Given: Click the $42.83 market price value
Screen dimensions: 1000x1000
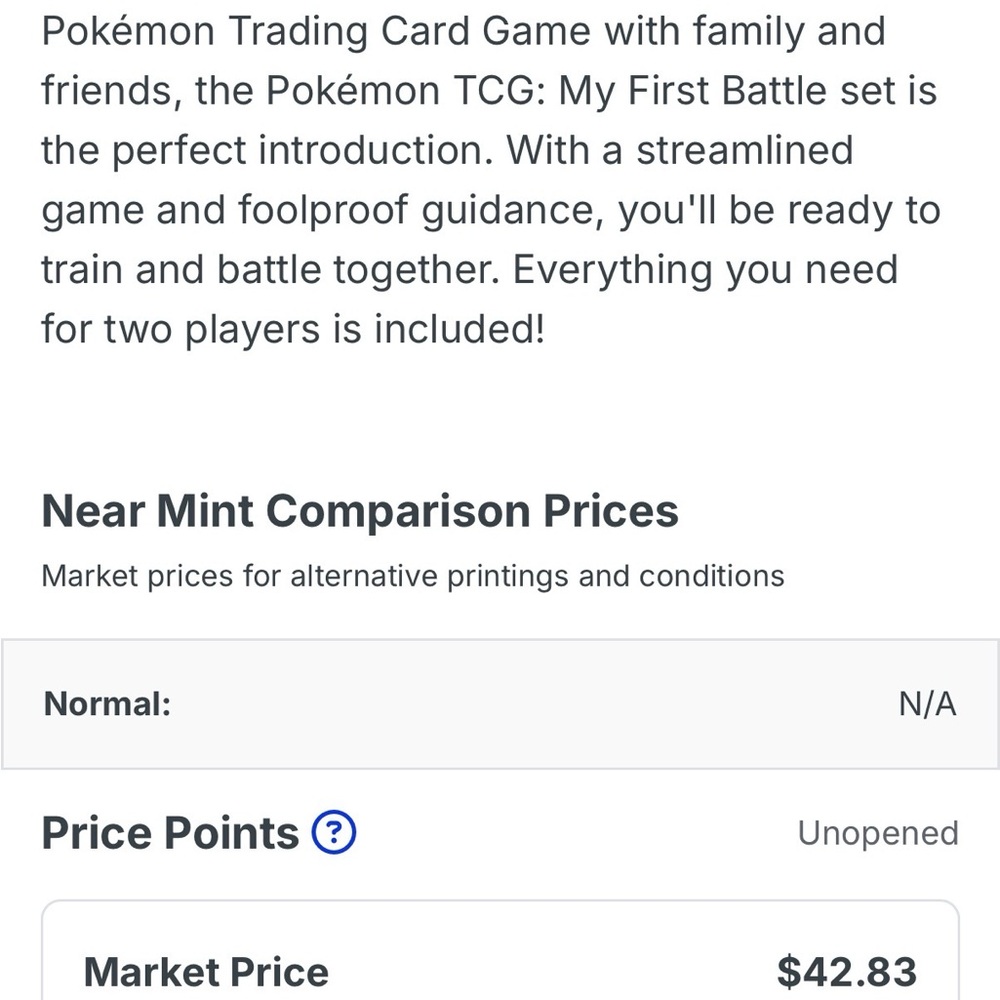Looking at the screenshot, I should pyautogui.click(x=846, y=973).
